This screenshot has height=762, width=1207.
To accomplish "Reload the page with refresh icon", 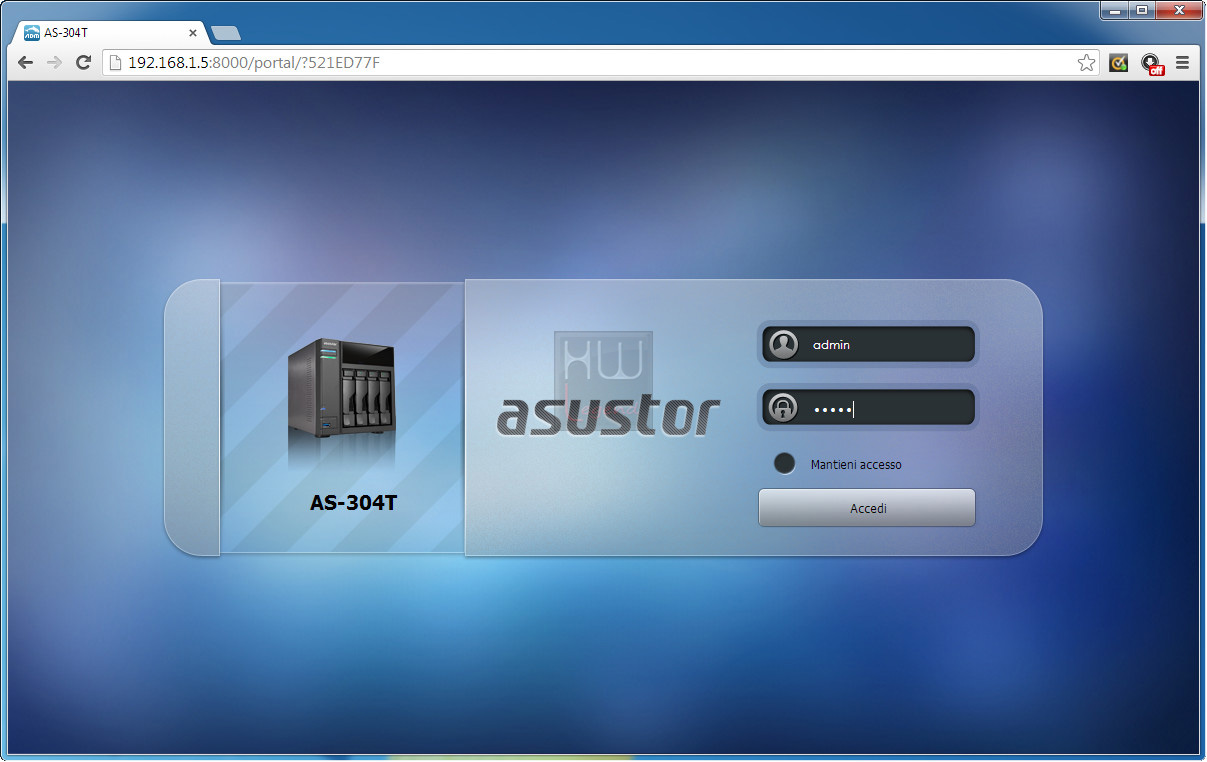I will click(x=84, y=63).
